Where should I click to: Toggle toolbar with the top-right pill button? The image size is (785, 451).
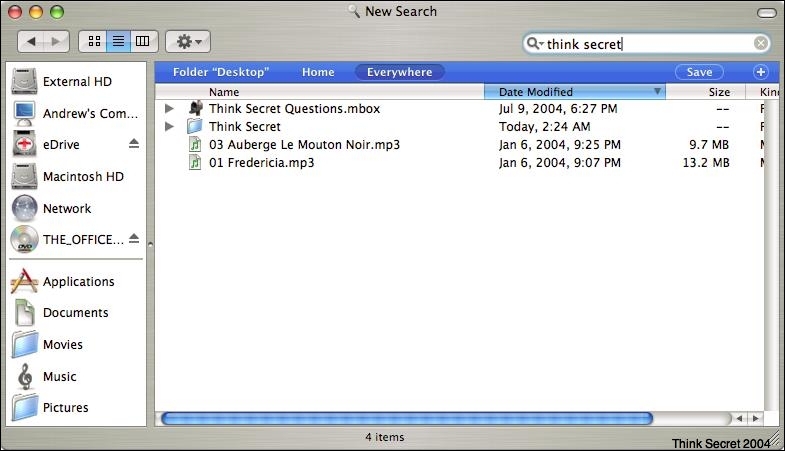coord(766,13)
